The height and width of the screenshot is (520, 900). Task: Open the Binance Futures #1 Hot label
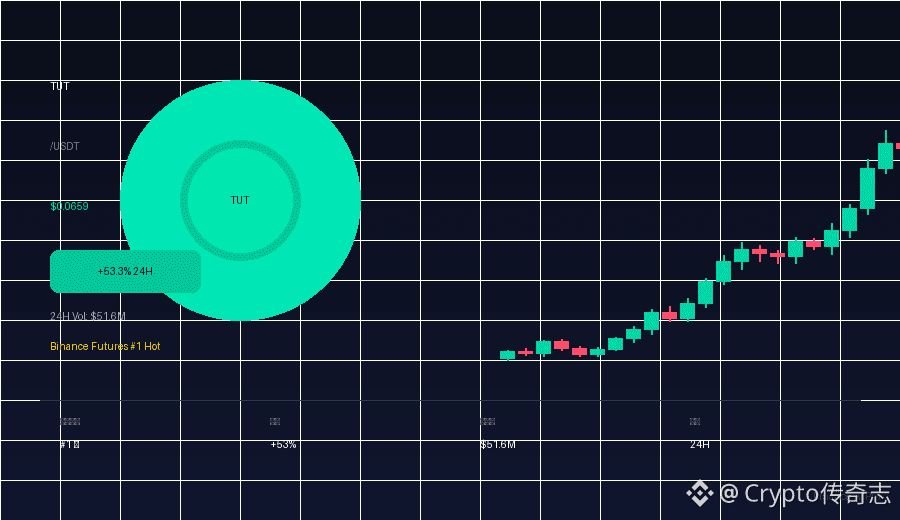(x=105, y=346)
